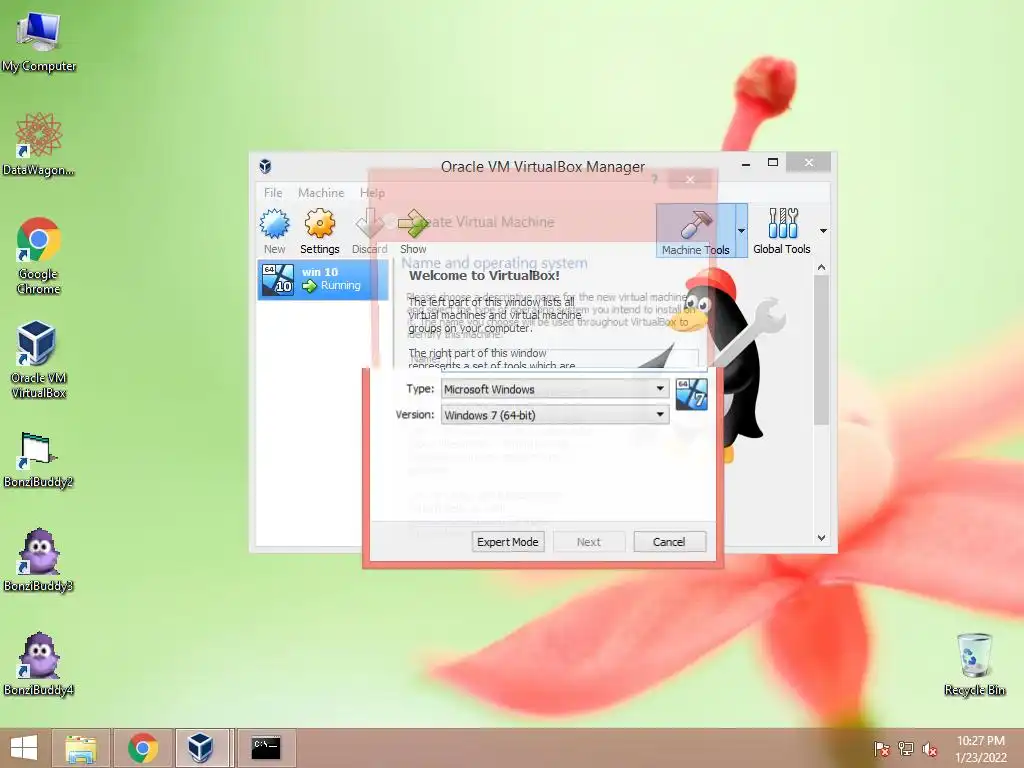Viewport: 1024px width, 768px height.
Task: Click the VirtualBox taskbar icon
Action: (200, 748)
